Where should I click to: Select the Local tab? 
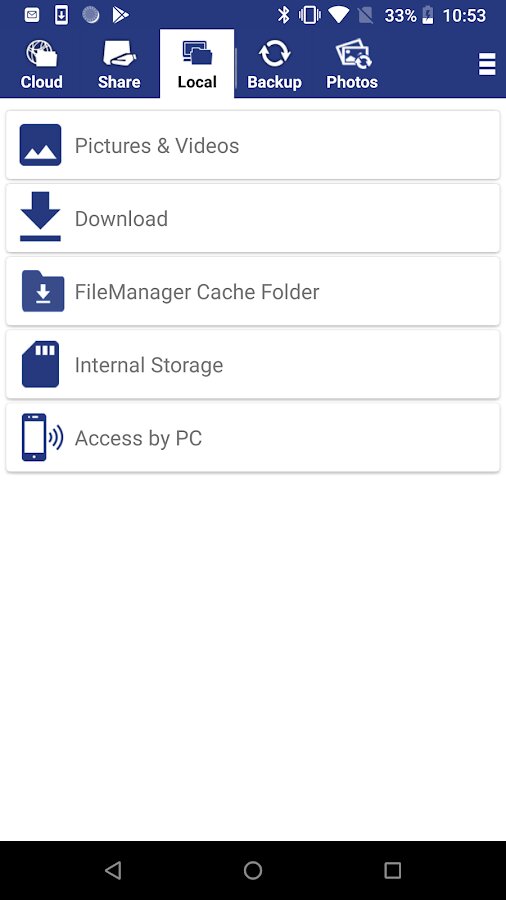[x=197, y=64]
